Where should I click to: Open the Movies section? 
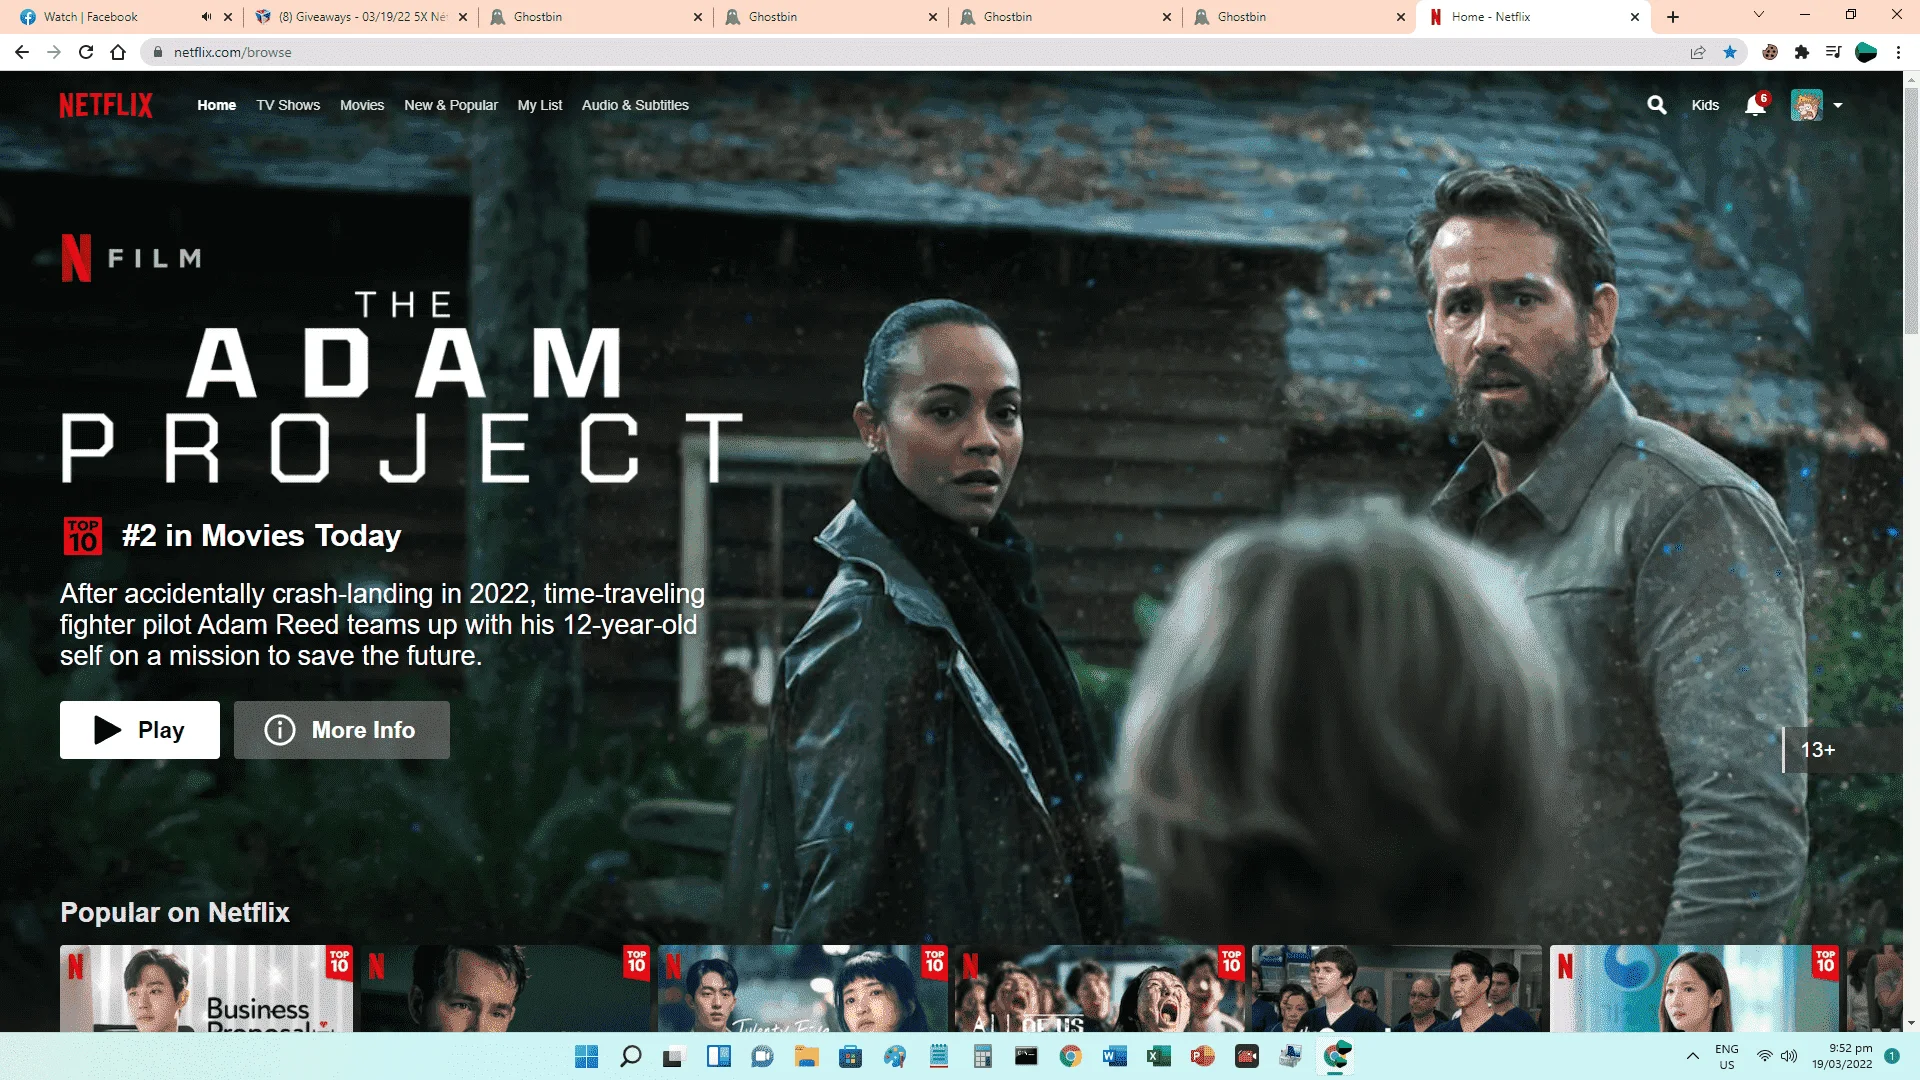click(x=362, y=105)
